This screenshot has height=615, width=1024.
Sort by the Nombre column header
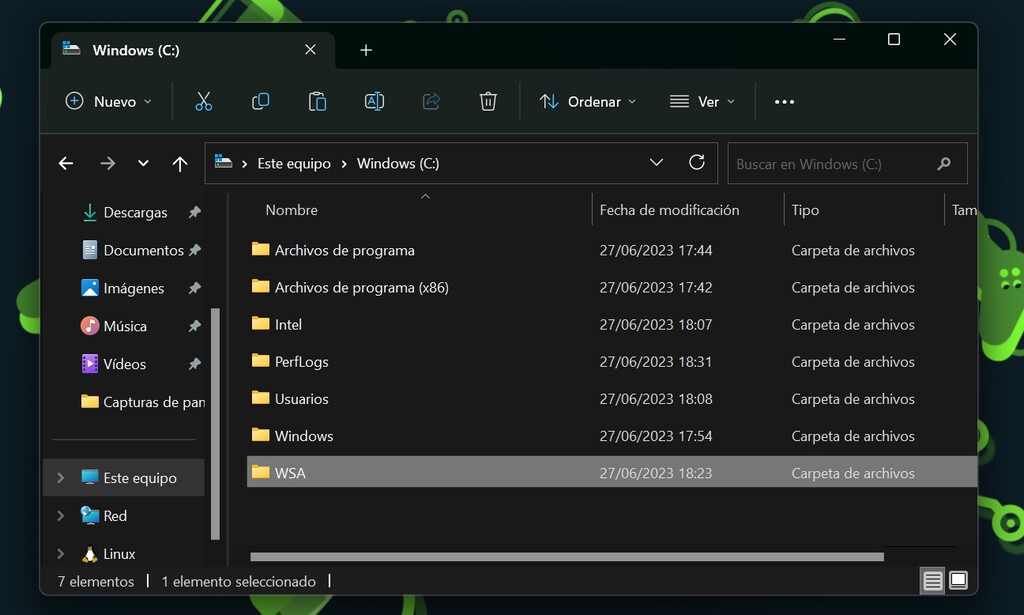click(291, 210)
